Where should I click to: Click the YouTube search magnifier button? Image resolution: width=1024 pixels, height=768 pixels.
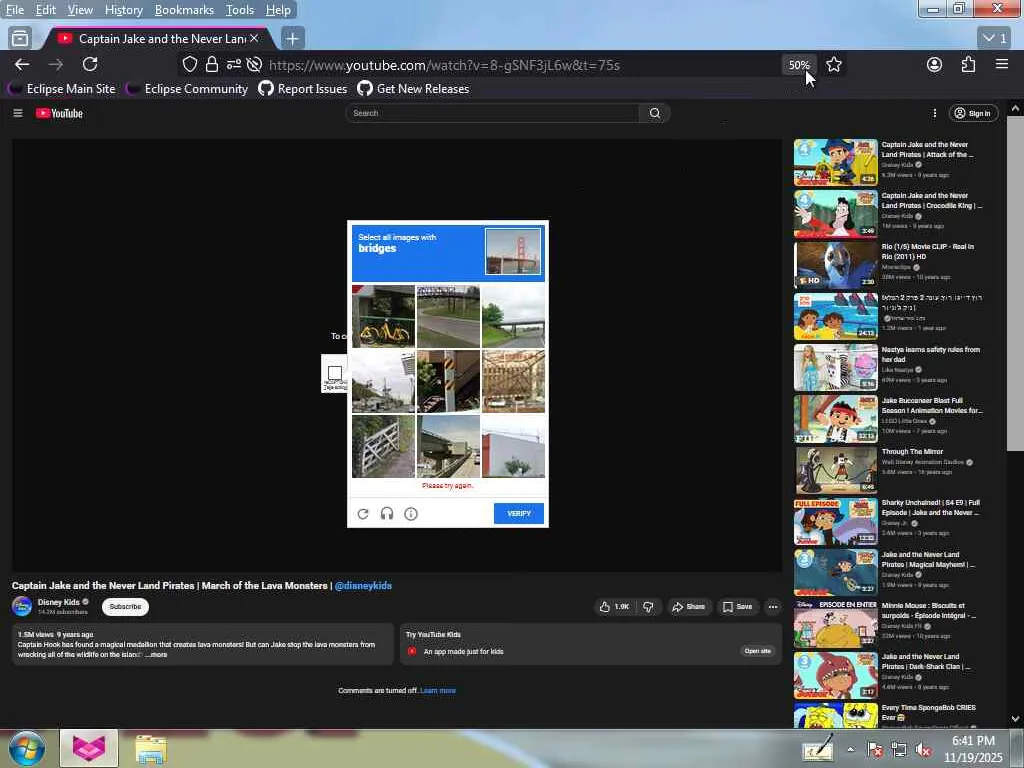[654, 113]
